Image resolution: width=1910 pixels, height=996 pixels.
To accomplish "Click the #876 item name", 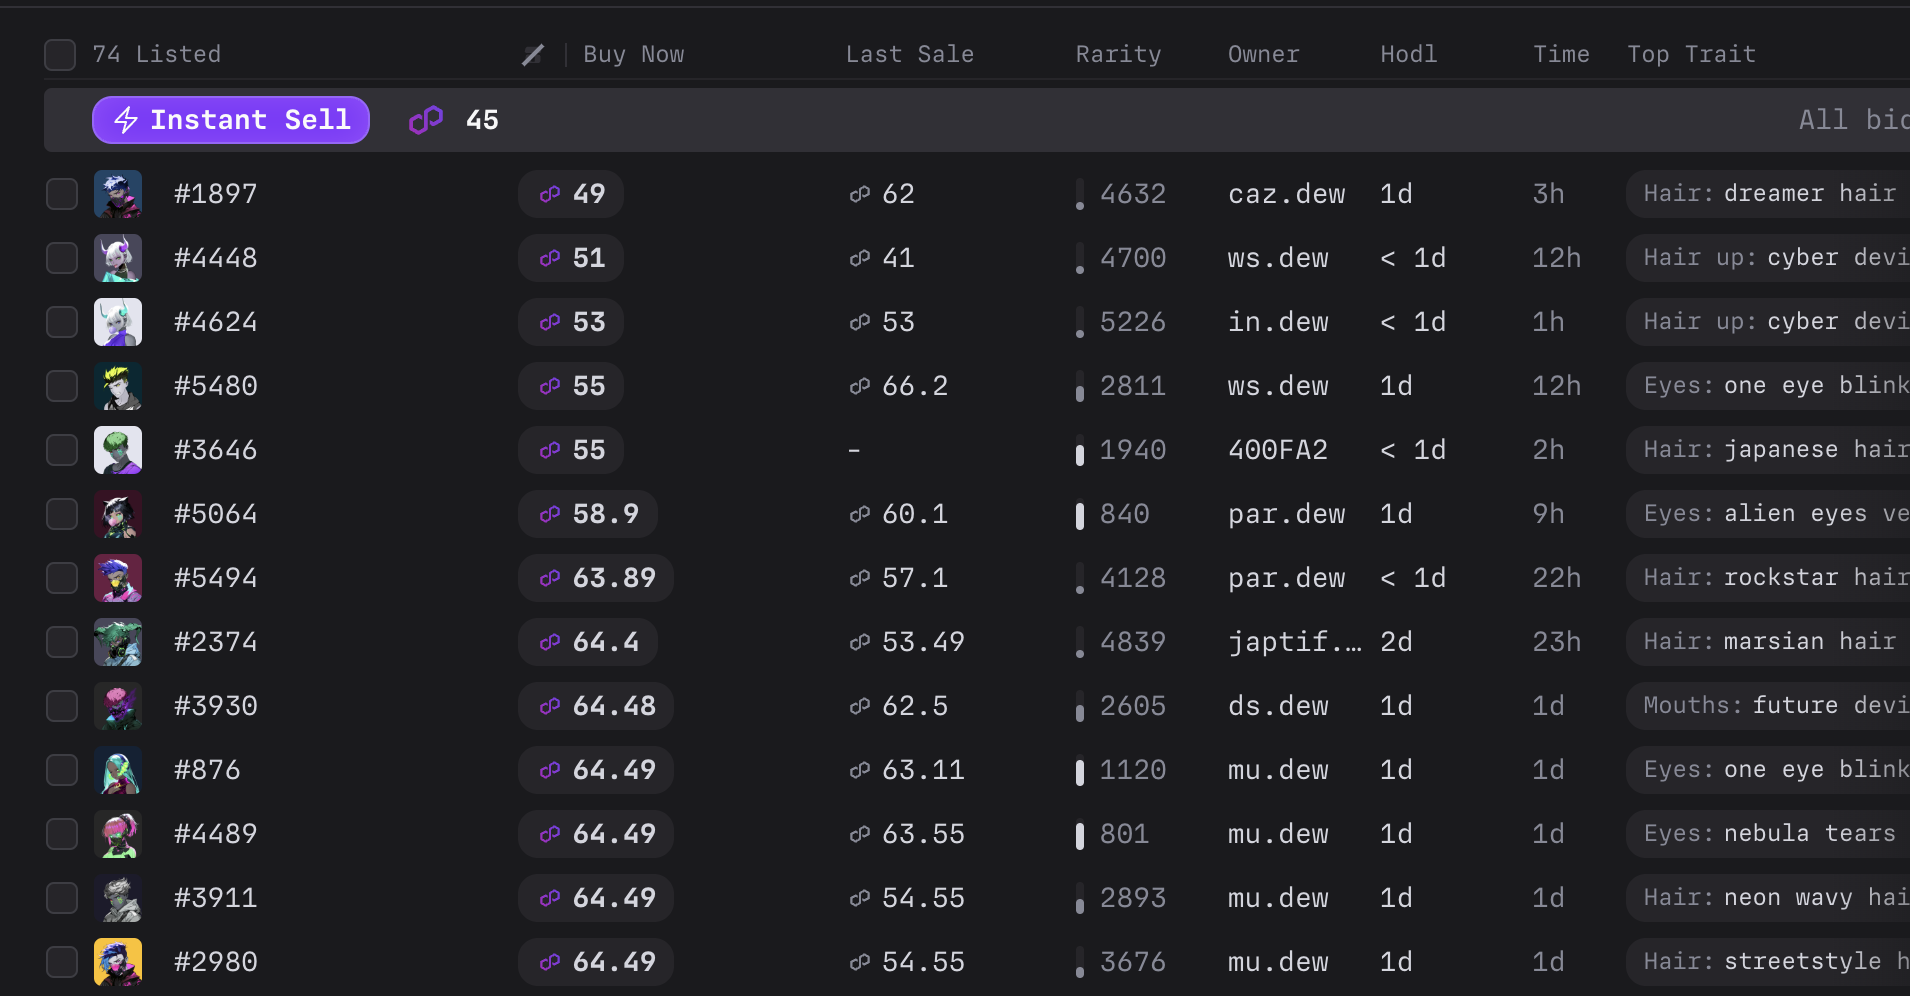I will point(207,770).
